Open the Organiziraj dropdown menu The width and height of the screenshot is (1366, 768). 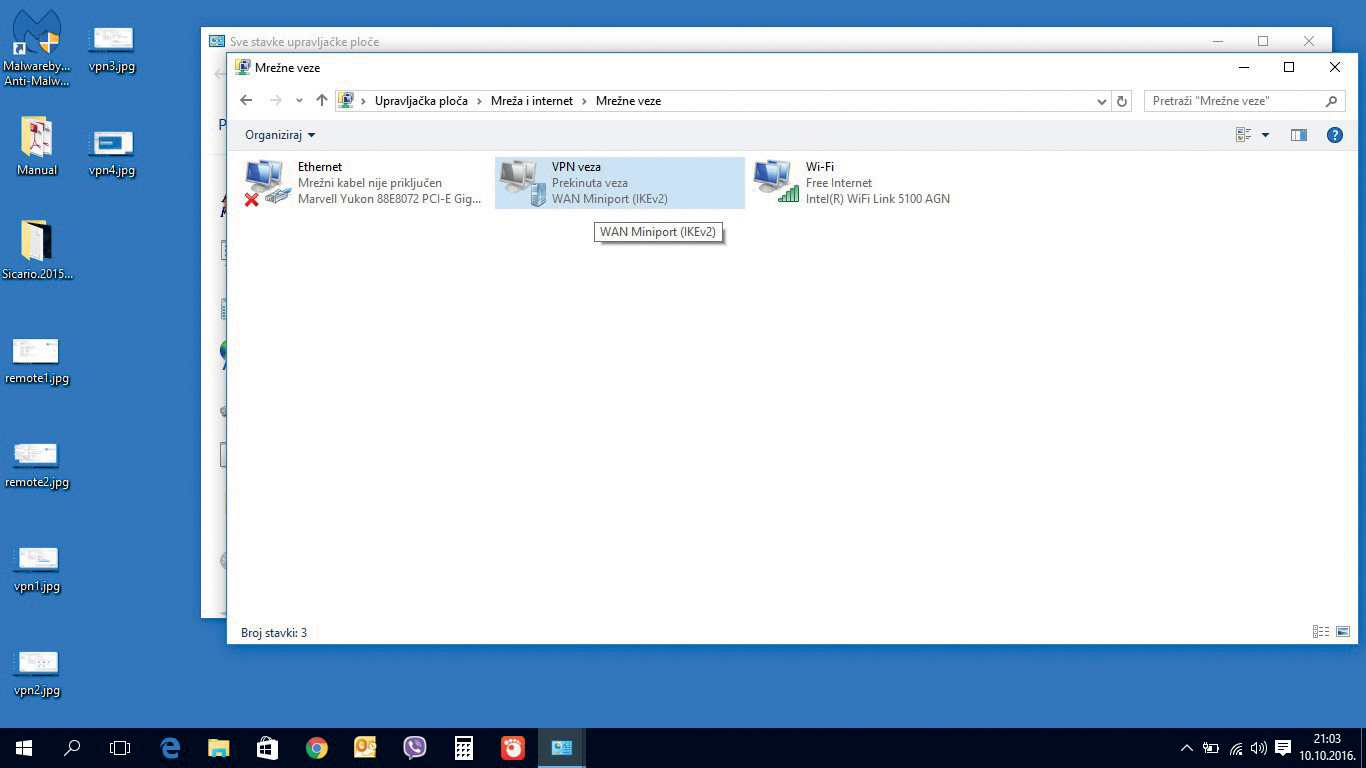(x=280, y=135)
